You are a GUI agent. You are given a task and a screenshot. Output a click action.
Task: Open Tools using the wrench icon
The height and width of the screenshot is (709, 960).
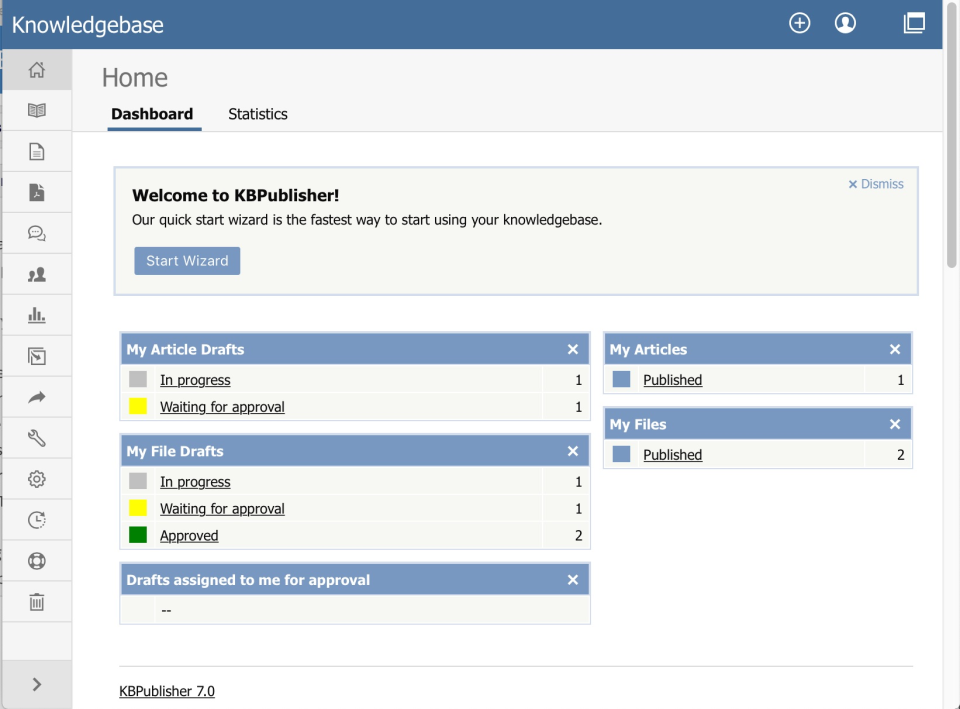click(x=37, y=438)
